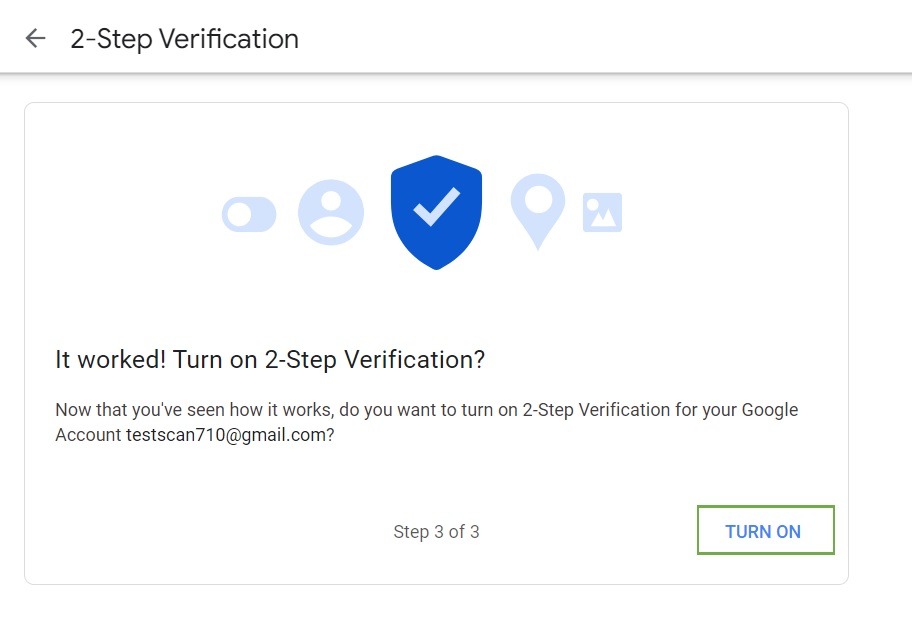This screenshot has width=912, height=623.
Task: Click the "2-Step Verification" page title
Action: pos(184,39)
